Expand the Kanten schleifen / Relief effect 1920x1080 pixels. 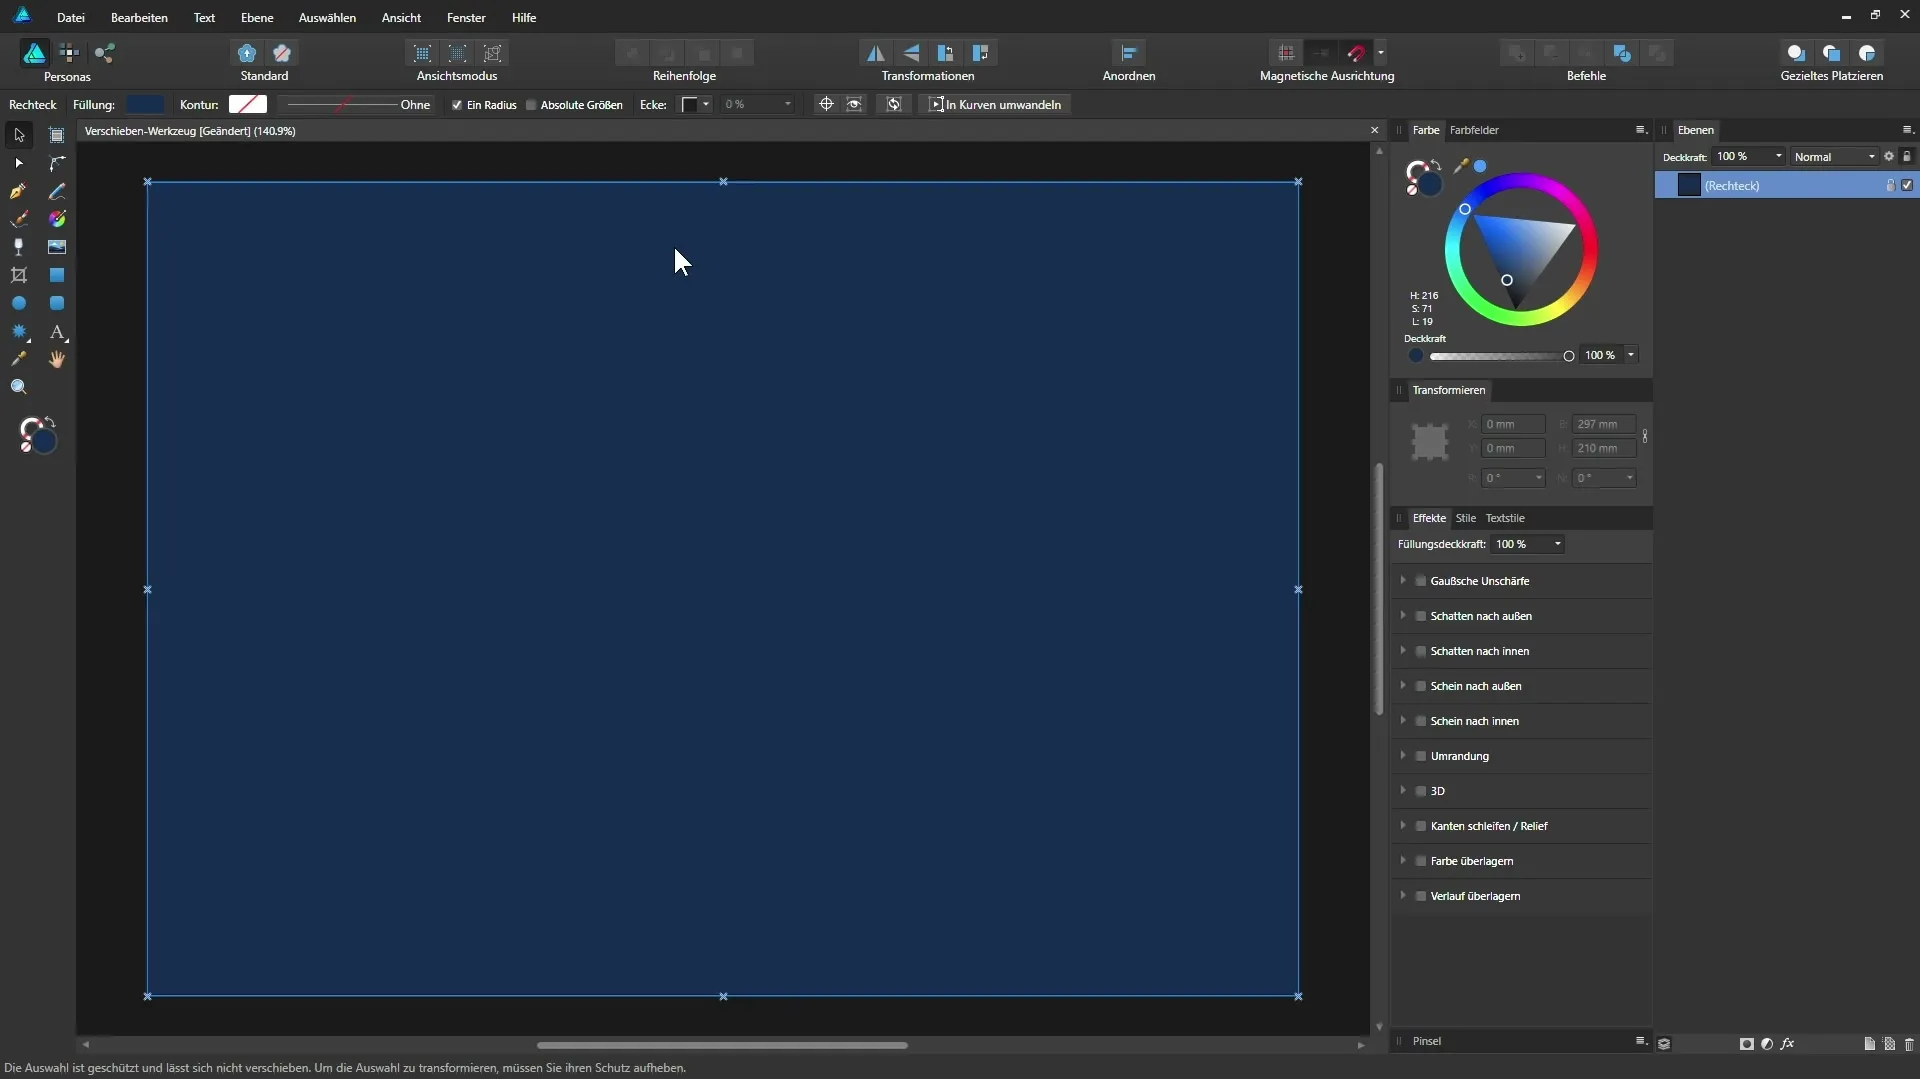[1403, 826]
